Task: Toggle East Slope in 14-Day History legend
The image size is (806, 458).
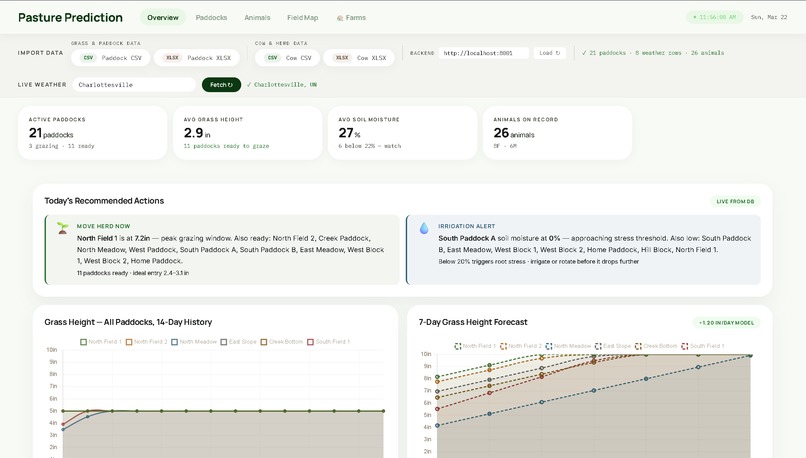Action: (238, 342)
